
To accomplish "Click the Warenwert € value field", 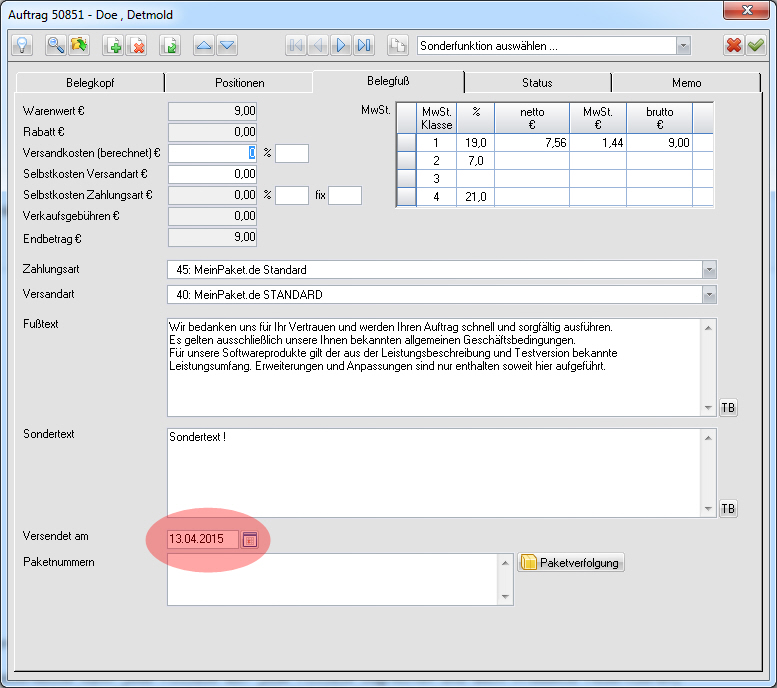I will [x=213, y=111].
